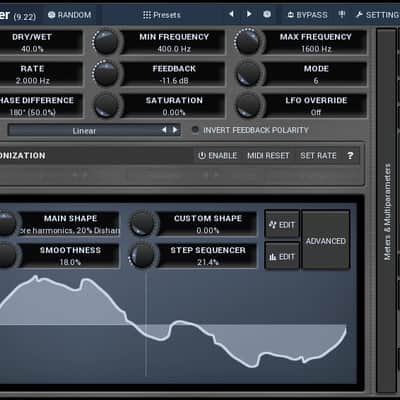Toggle the Bypass button
The image size is (400, 400).
point(307,15)
